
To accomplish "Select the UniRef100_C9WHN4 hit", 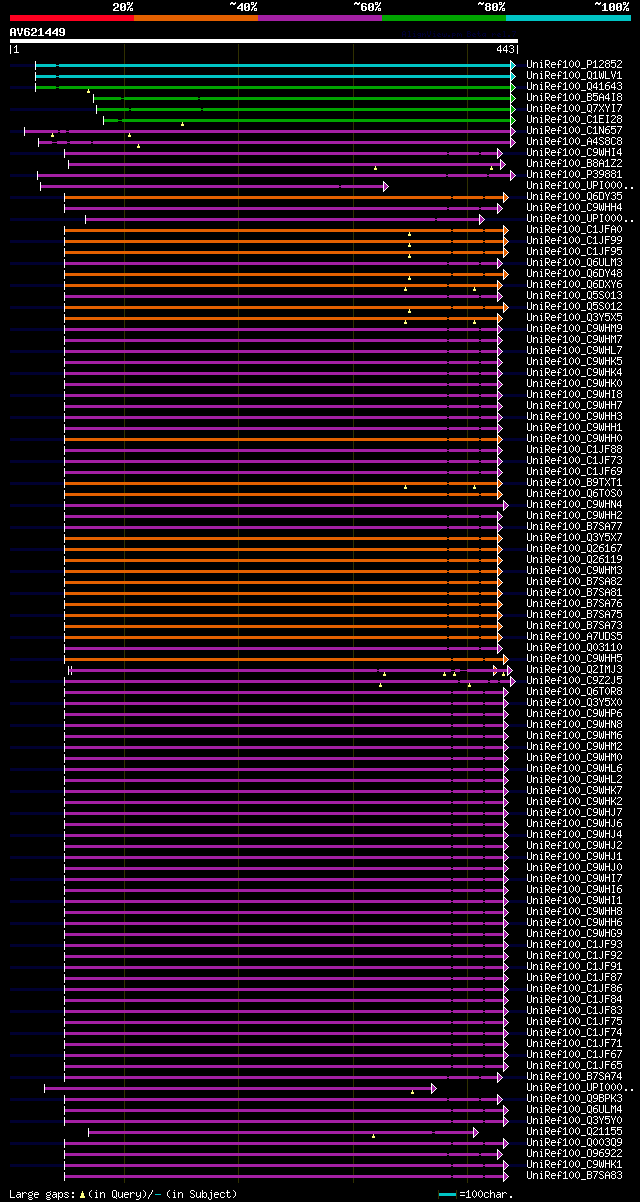I will tap(575, 504).
